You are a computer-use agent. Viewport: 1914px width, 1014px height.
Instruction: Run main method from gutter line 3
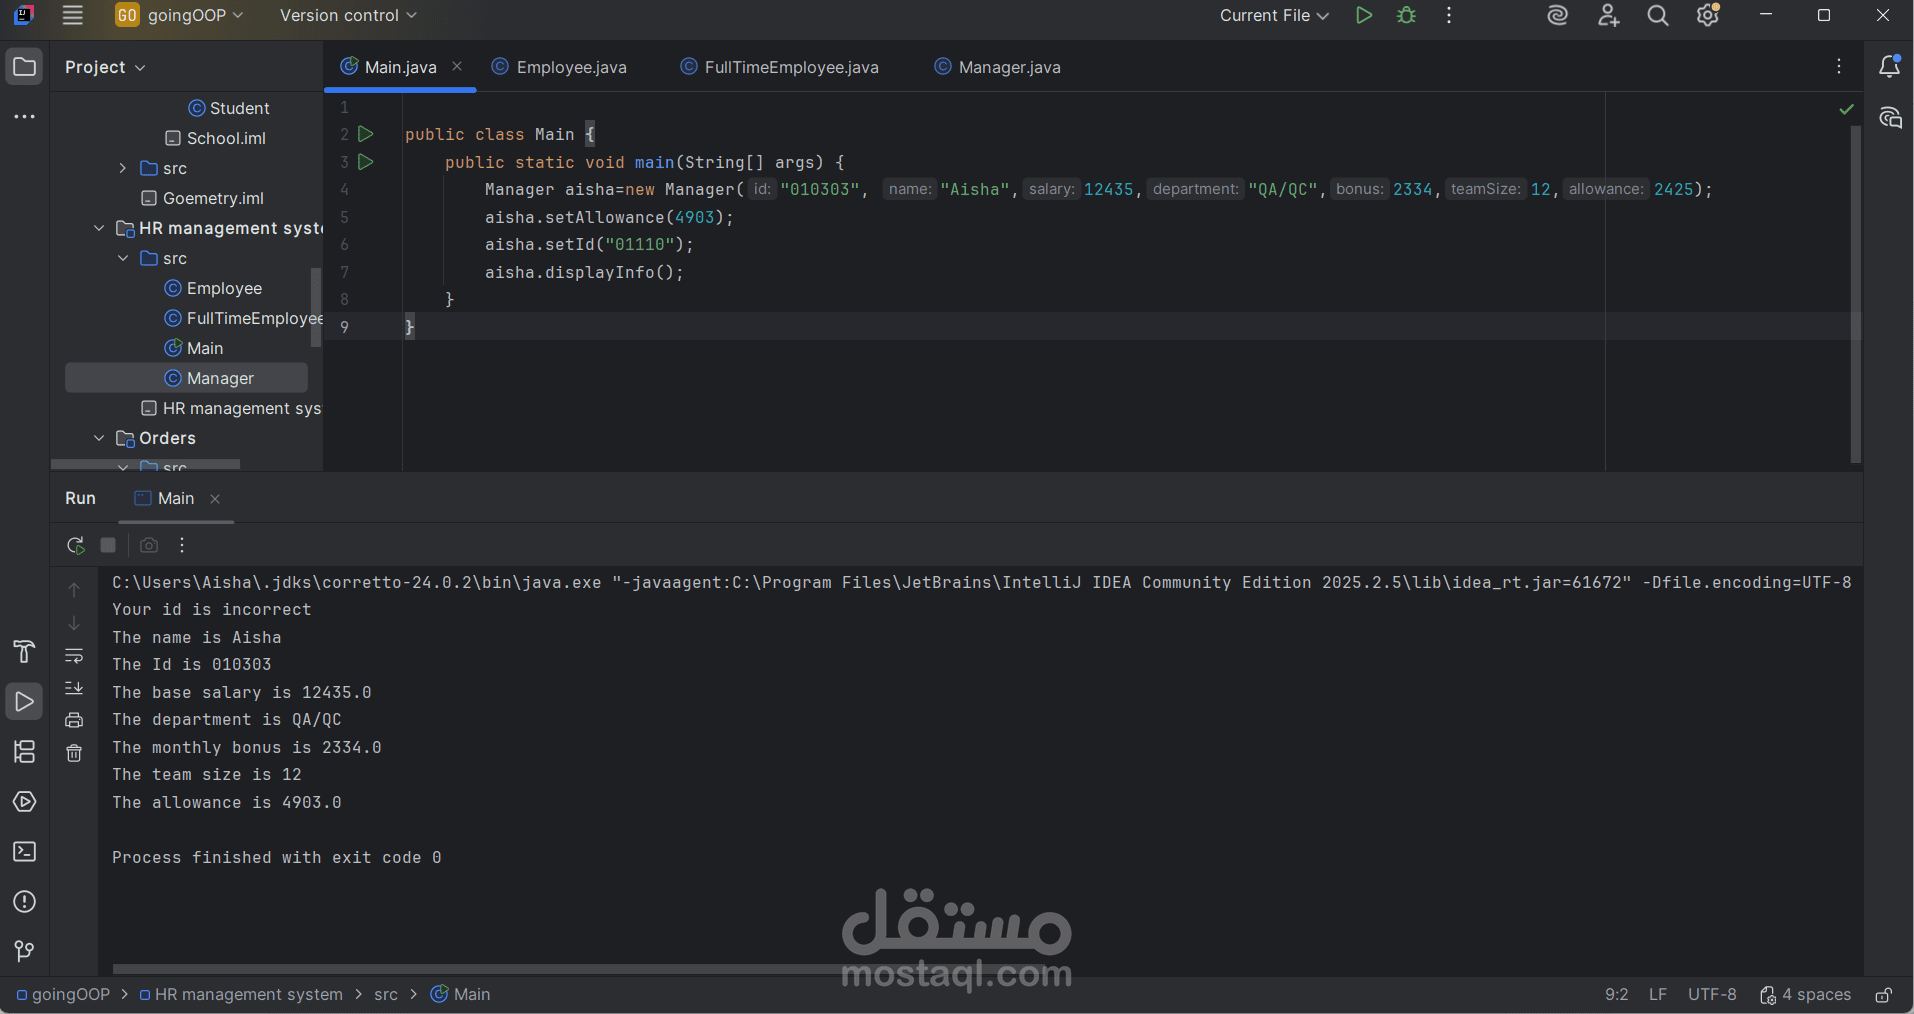tap(366, 162)
